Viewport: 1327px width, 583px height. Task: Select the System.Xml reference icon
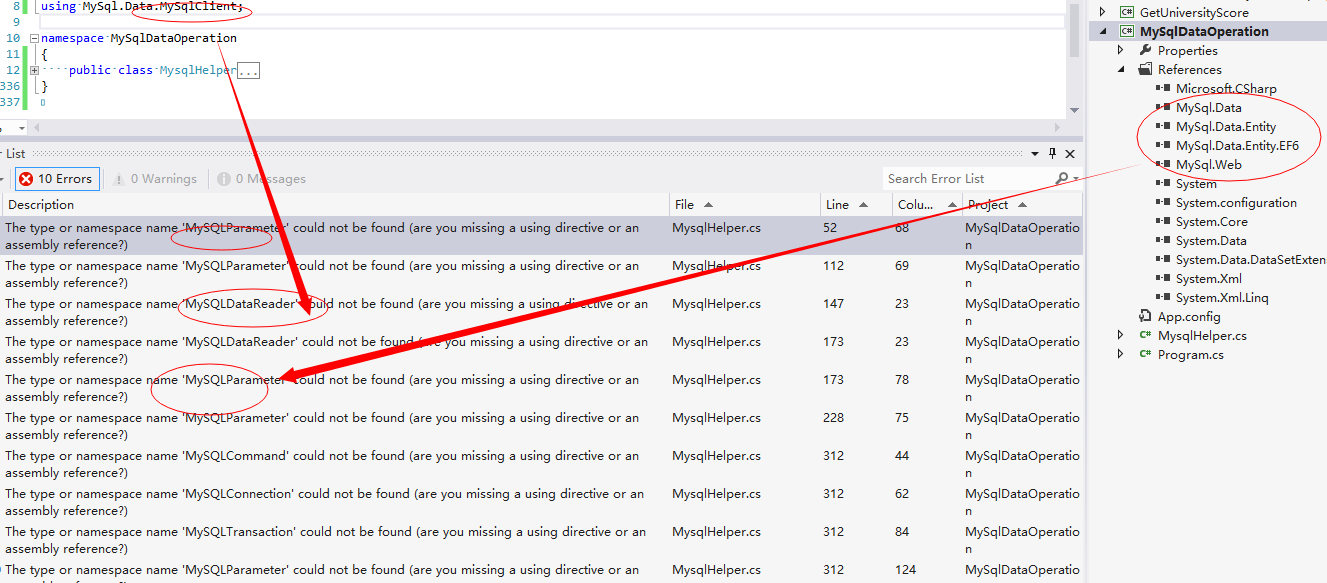[1163, 278]
